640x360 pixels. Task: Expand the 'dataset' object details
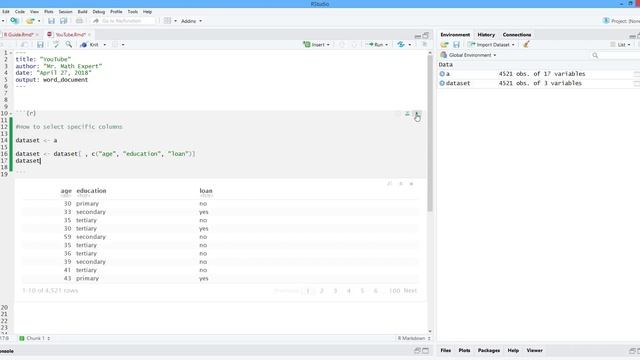click(442, 83)
